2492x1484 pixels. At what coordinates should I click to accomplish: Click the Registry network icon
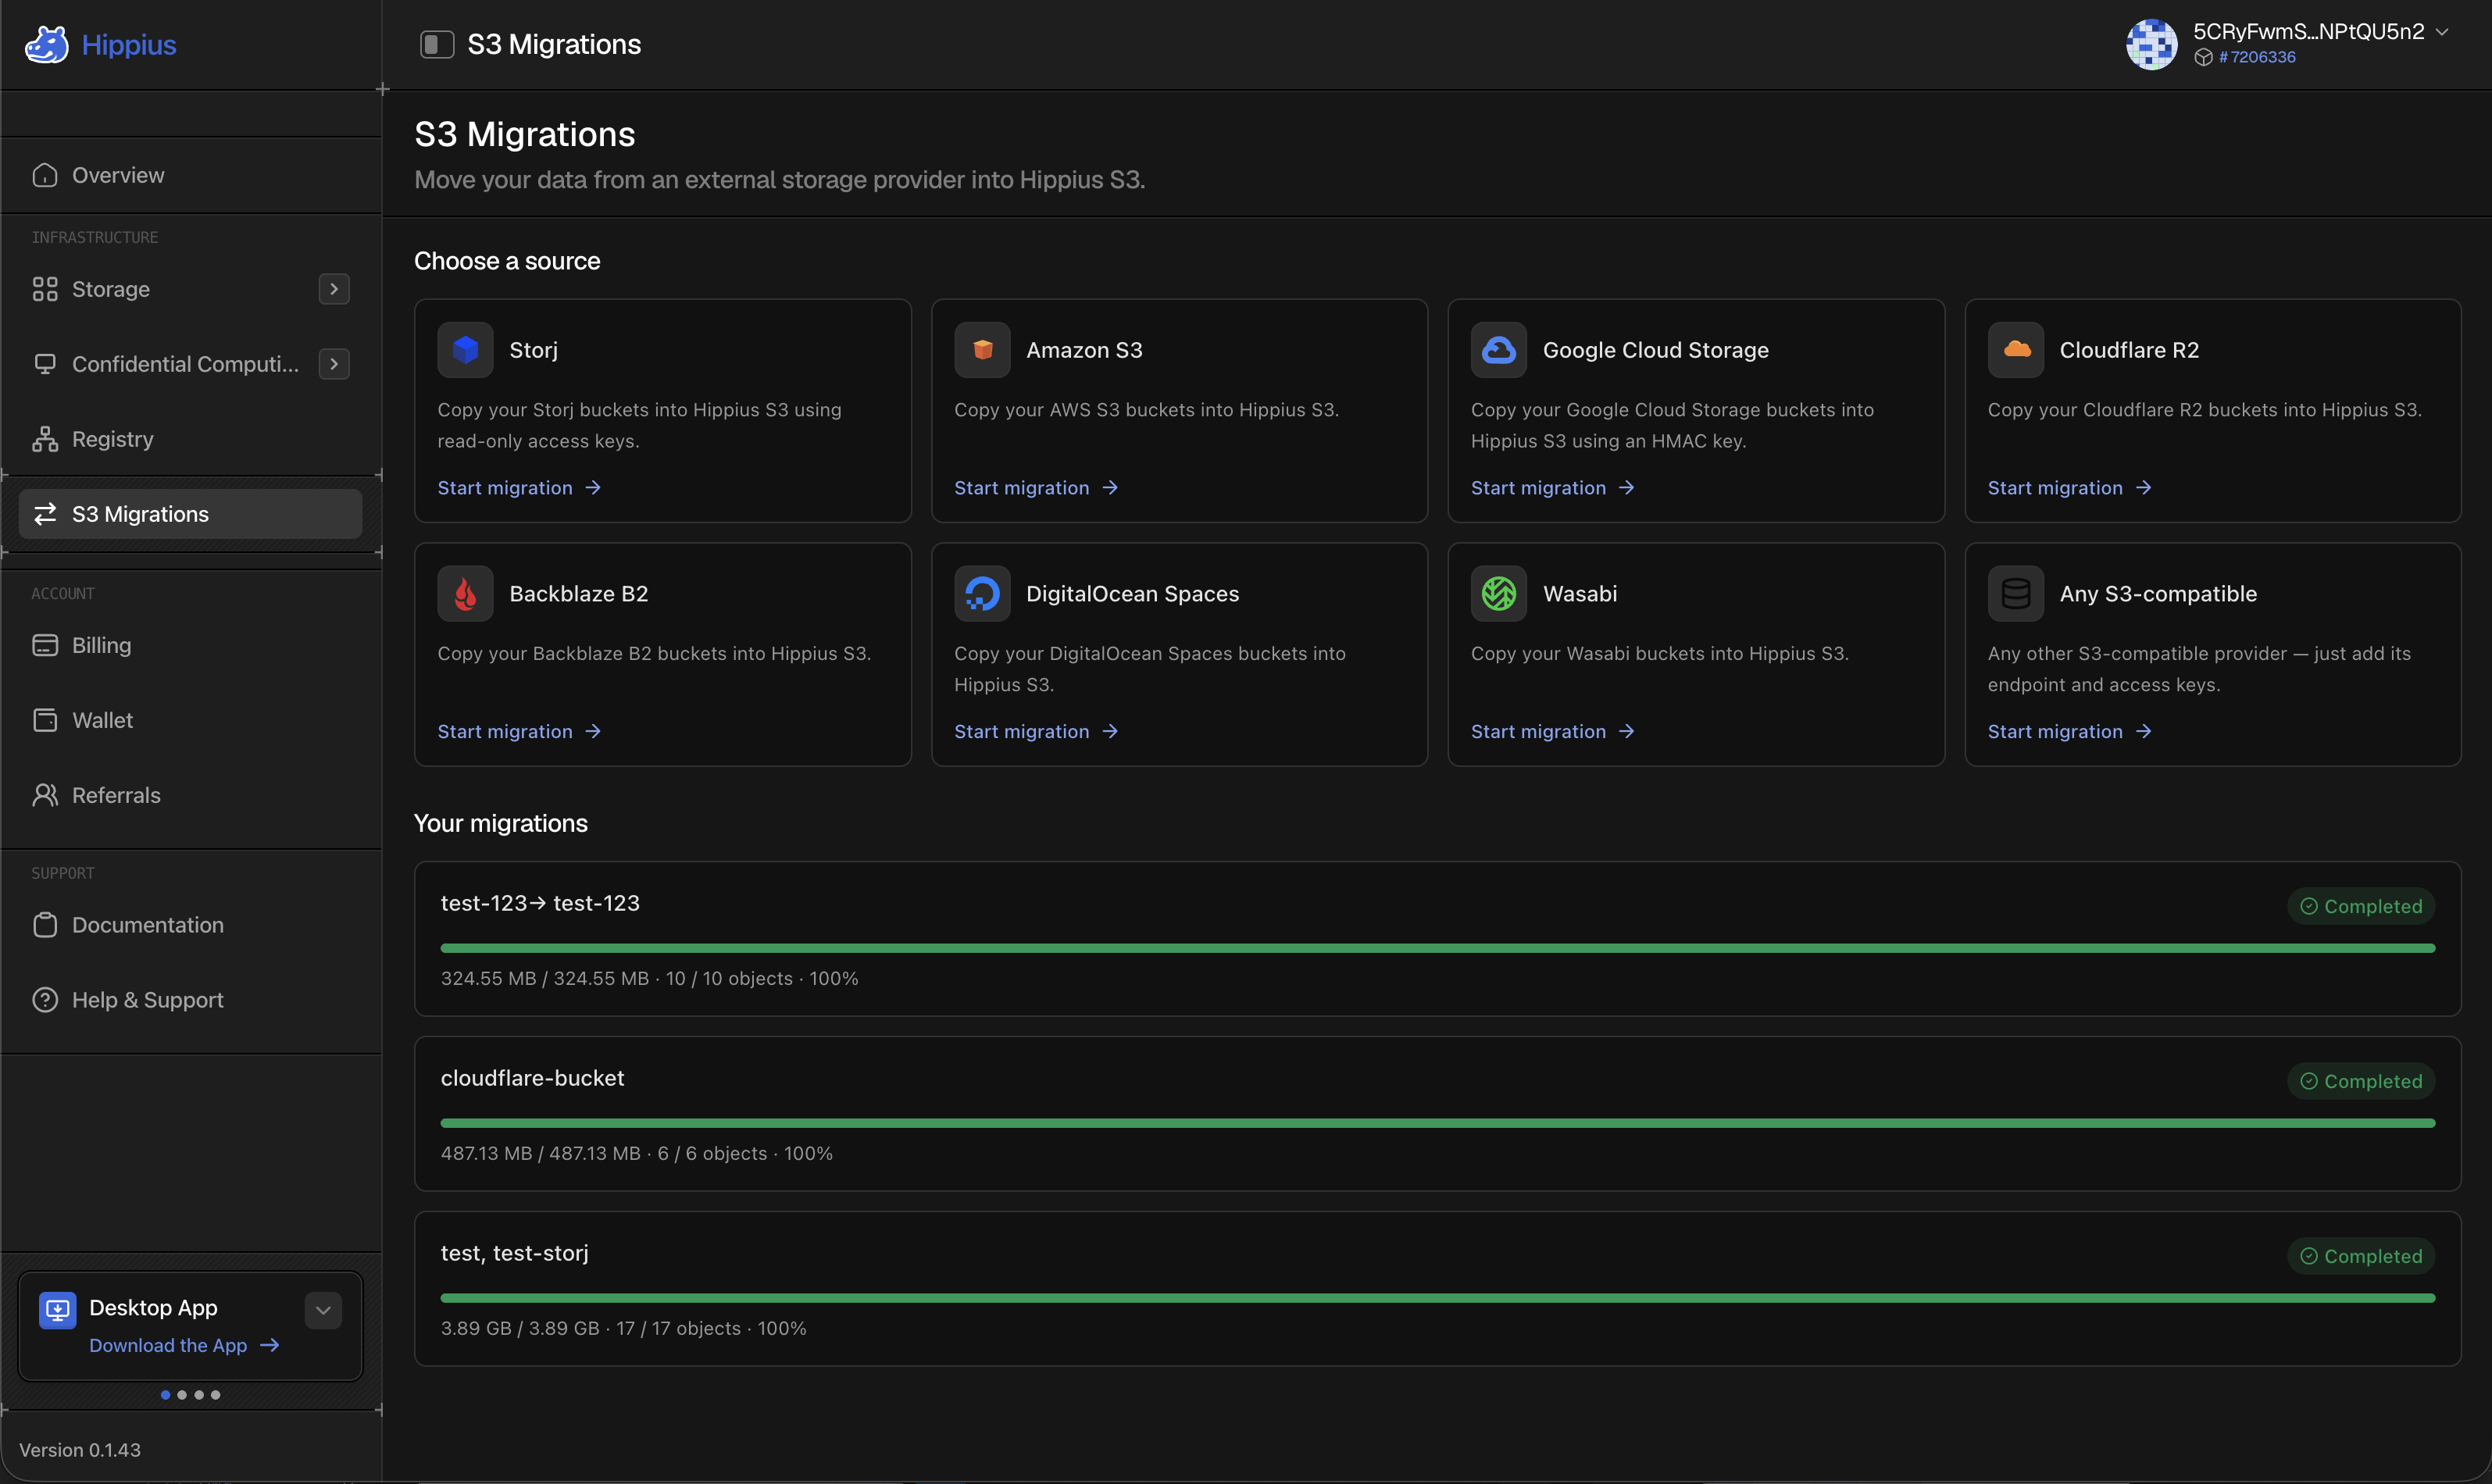coord(45,439)
